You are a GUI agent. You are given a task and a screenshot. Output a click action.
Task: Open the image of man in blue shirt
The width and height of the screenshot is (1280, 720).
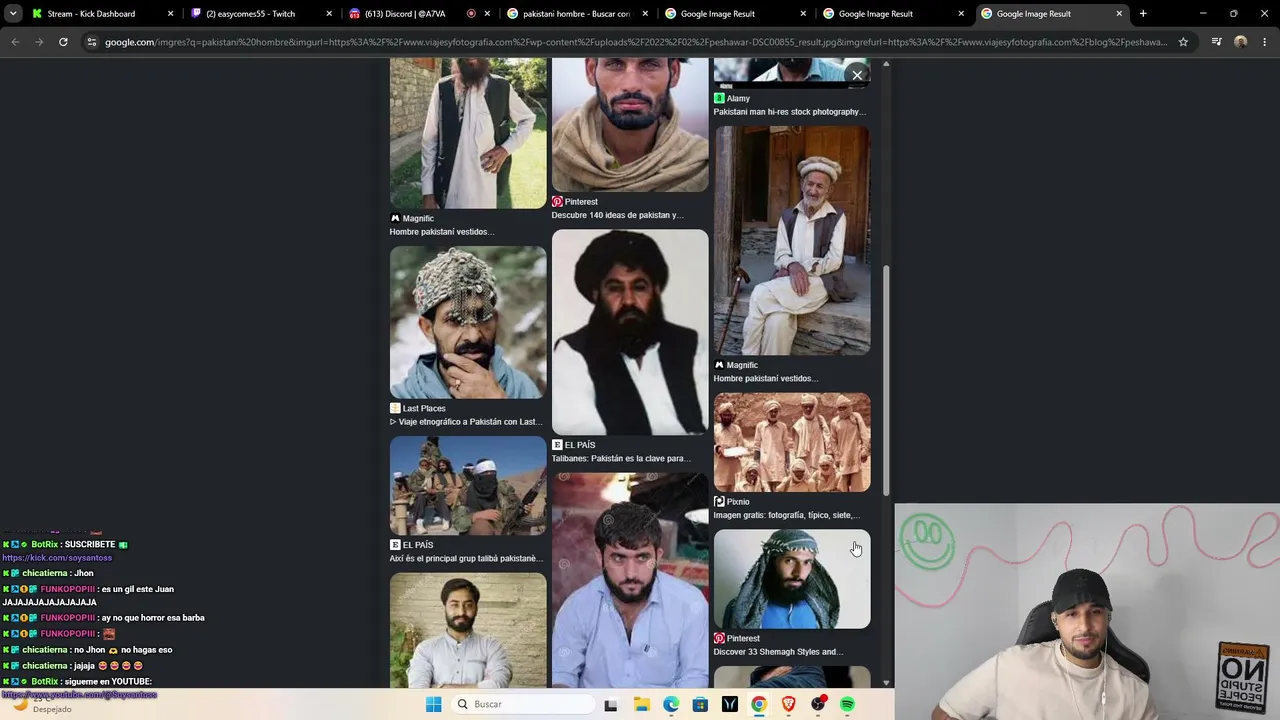pyautogui.click(x=630, y=580)
